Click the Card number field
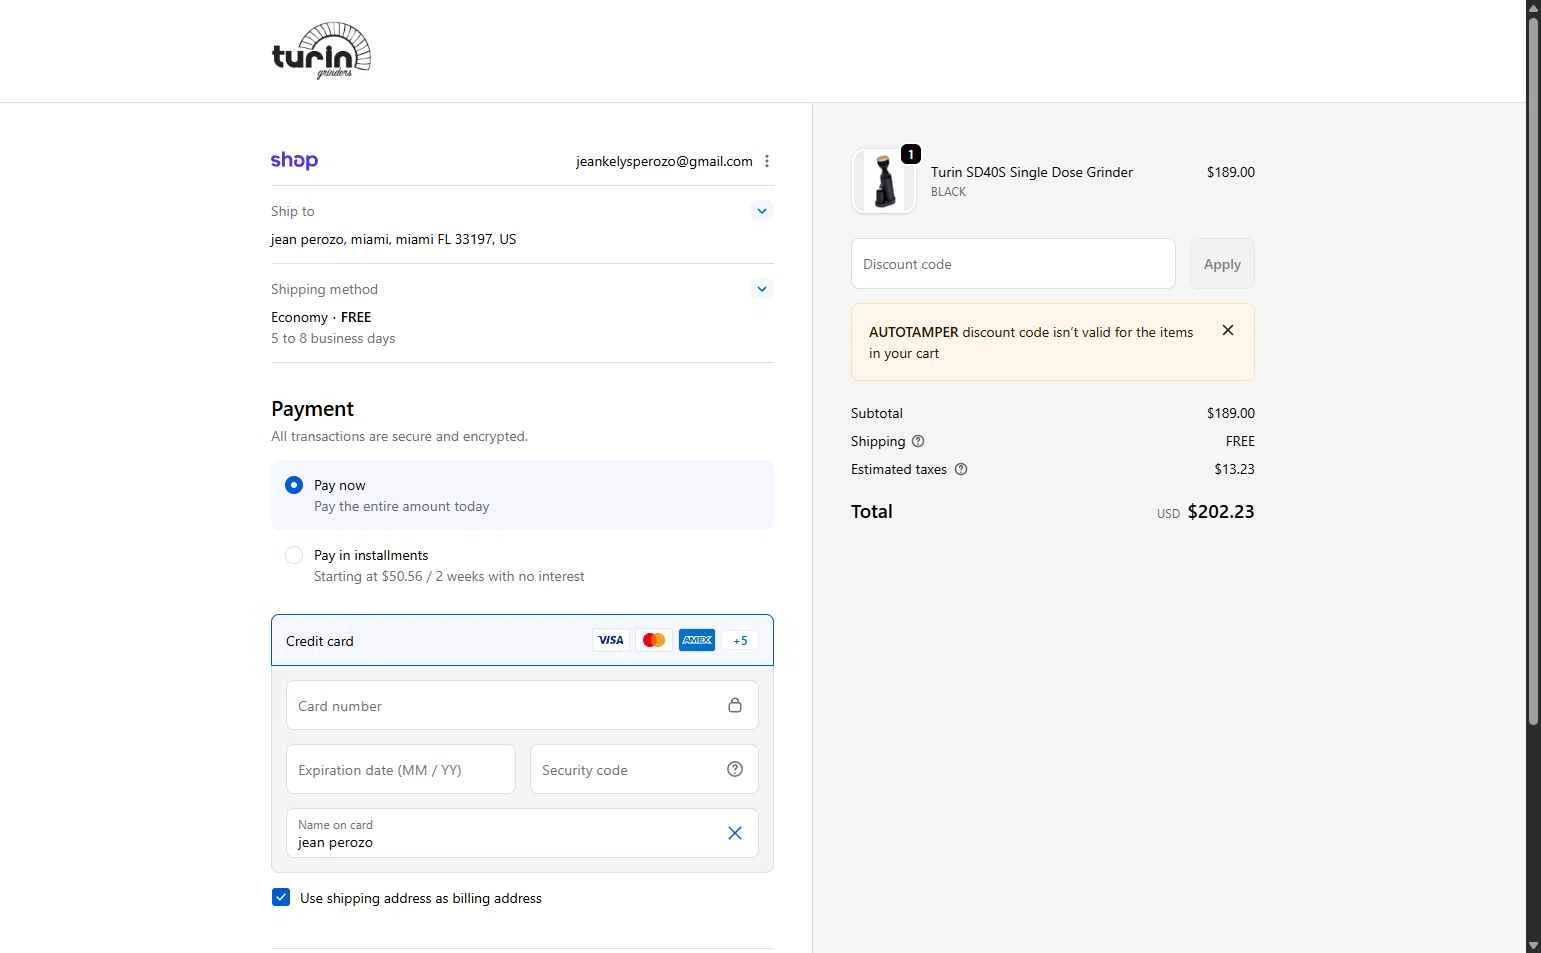1541x953 pixels. pos(522,706)
